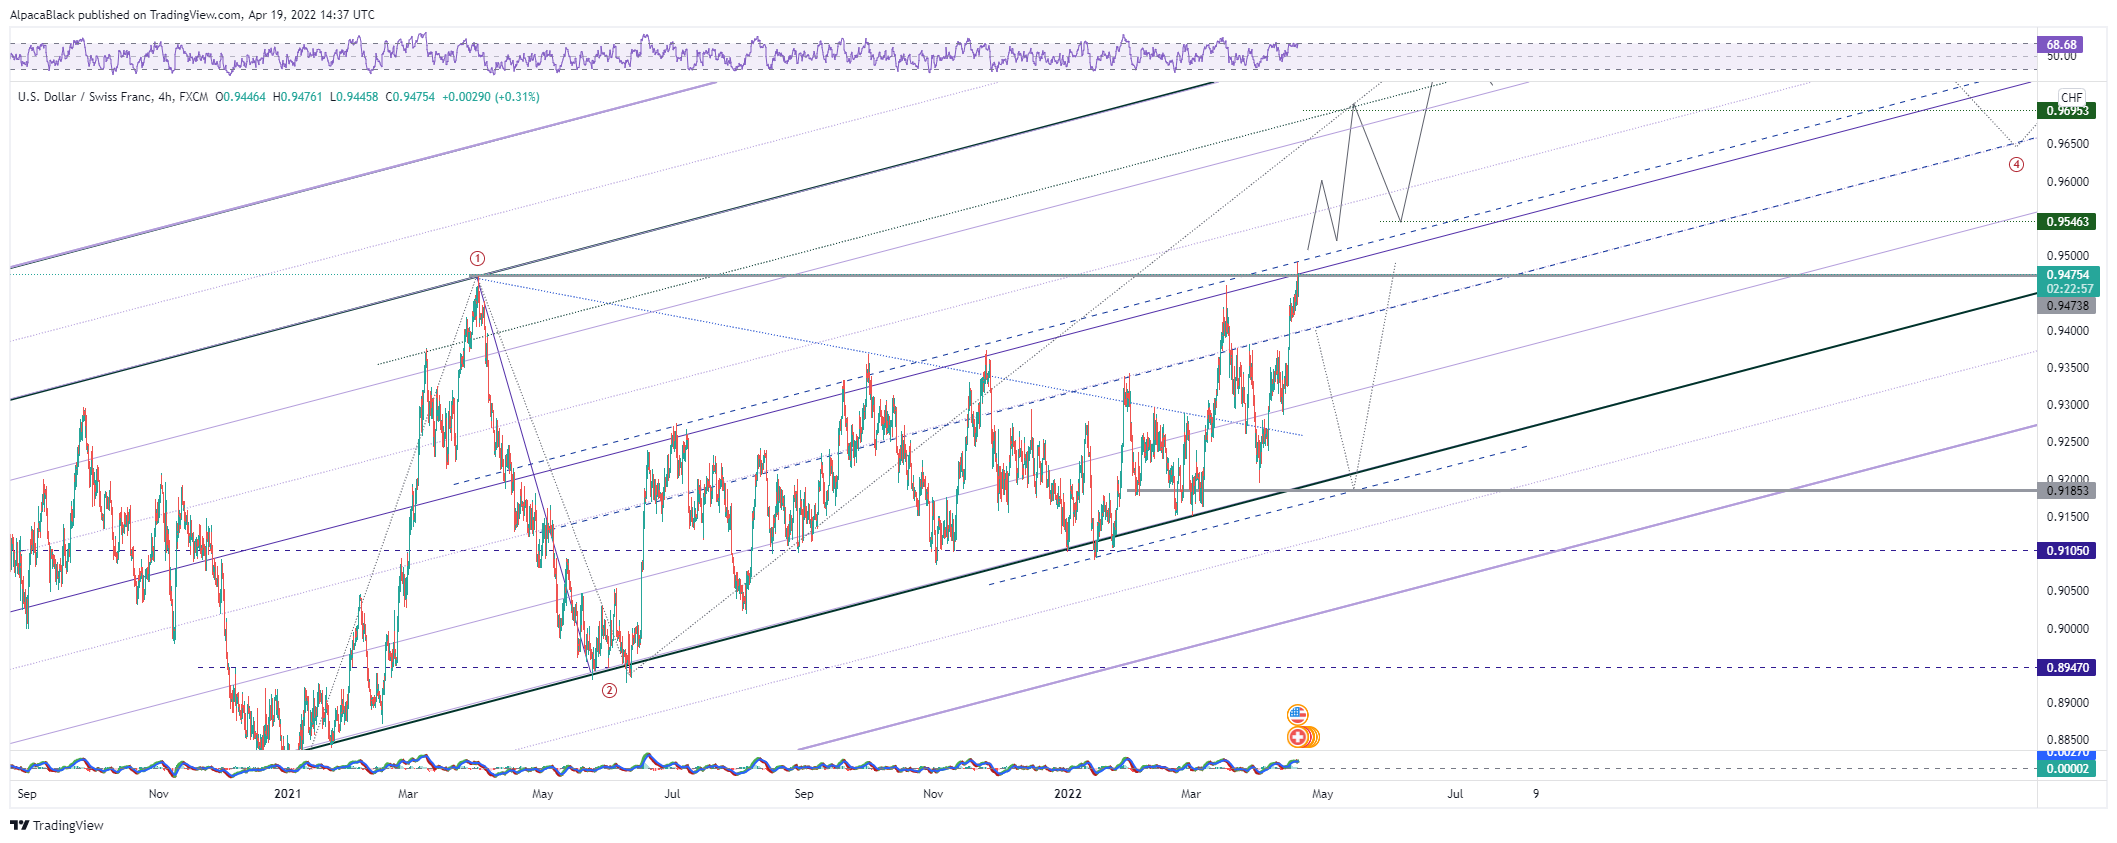This screenshot has width=2117, height=843.
Task: Click the 2021 label on time axis
Action: click(x=287, y=794)
